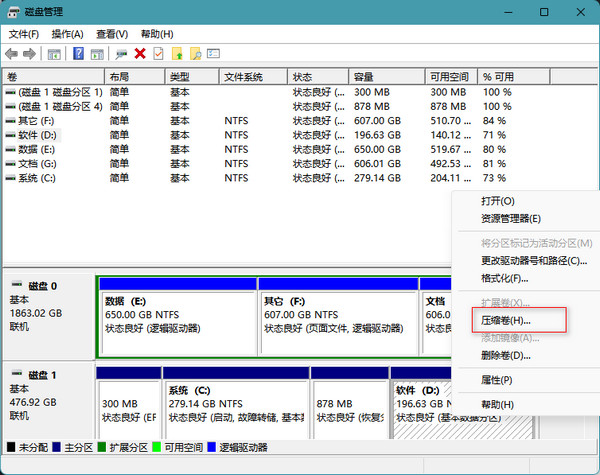Viewport: 600px width, 475px height.
Task: Click the Connect to disk toolbar icon
Action: pyautogui.click(x=121, y=54)
